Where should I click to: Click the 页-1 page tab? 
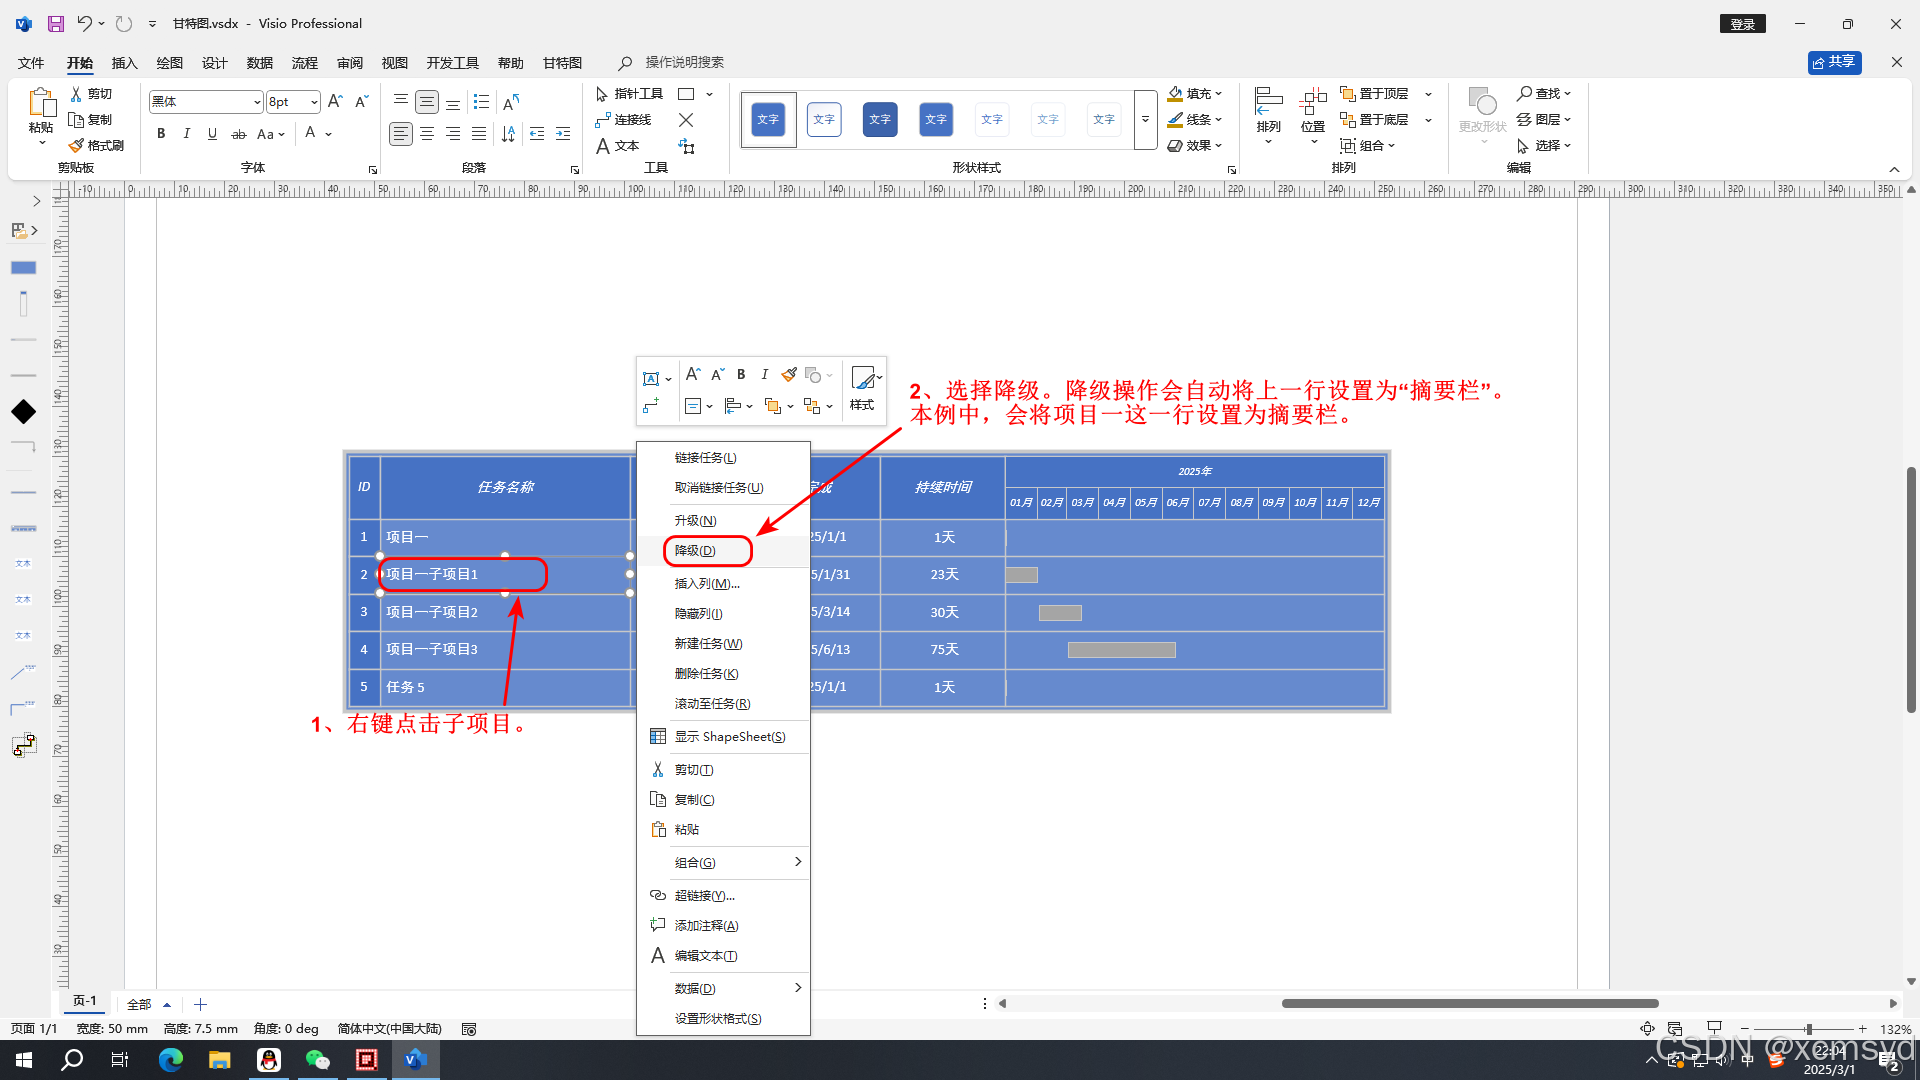coord(85,1001)
